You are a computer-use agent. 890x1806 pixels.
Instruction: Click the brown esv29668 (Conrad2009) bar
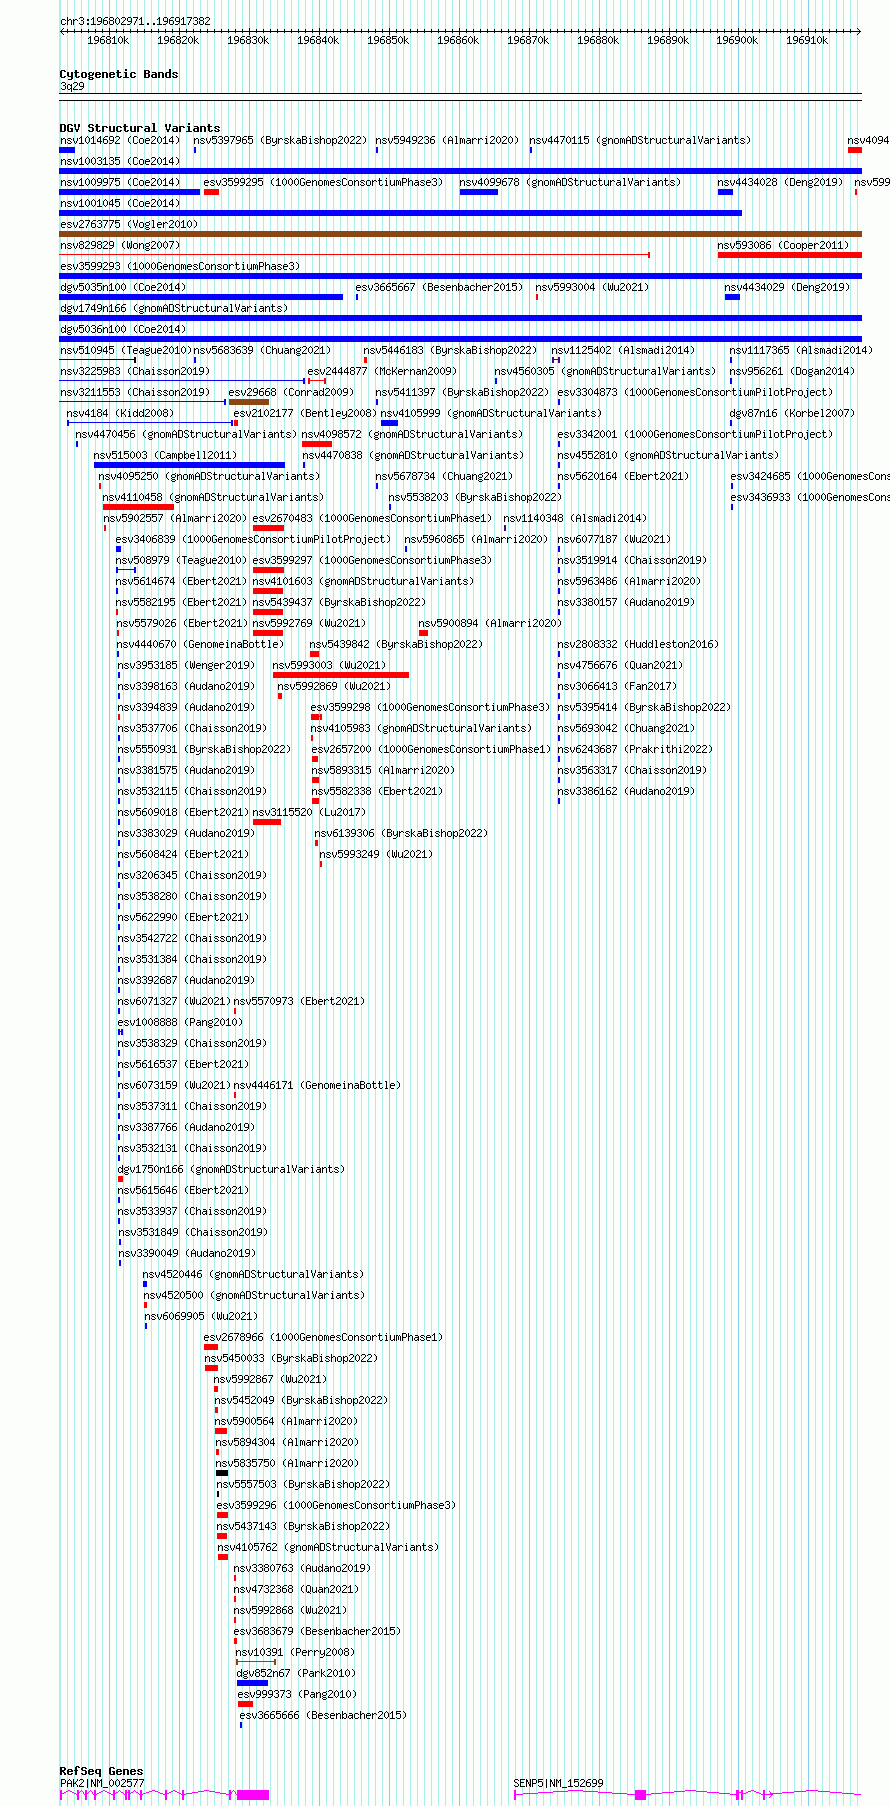click(249, 402)
